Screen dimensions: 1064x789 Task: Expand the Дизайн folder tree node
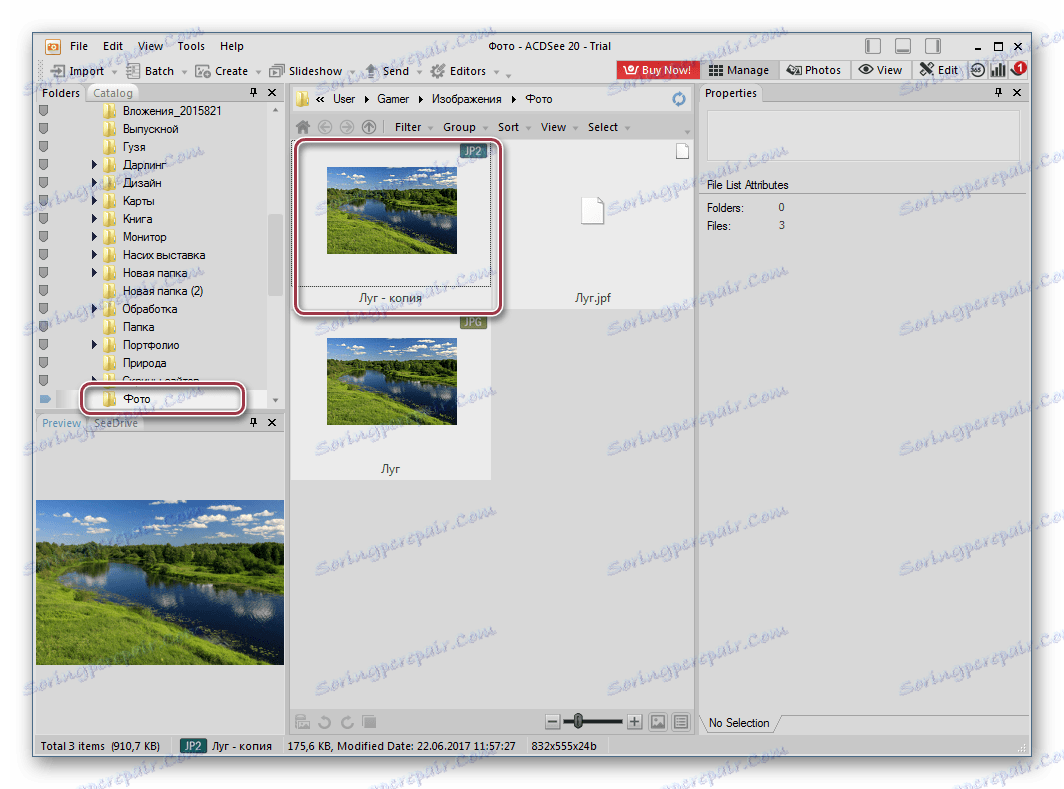coord(94,182)
